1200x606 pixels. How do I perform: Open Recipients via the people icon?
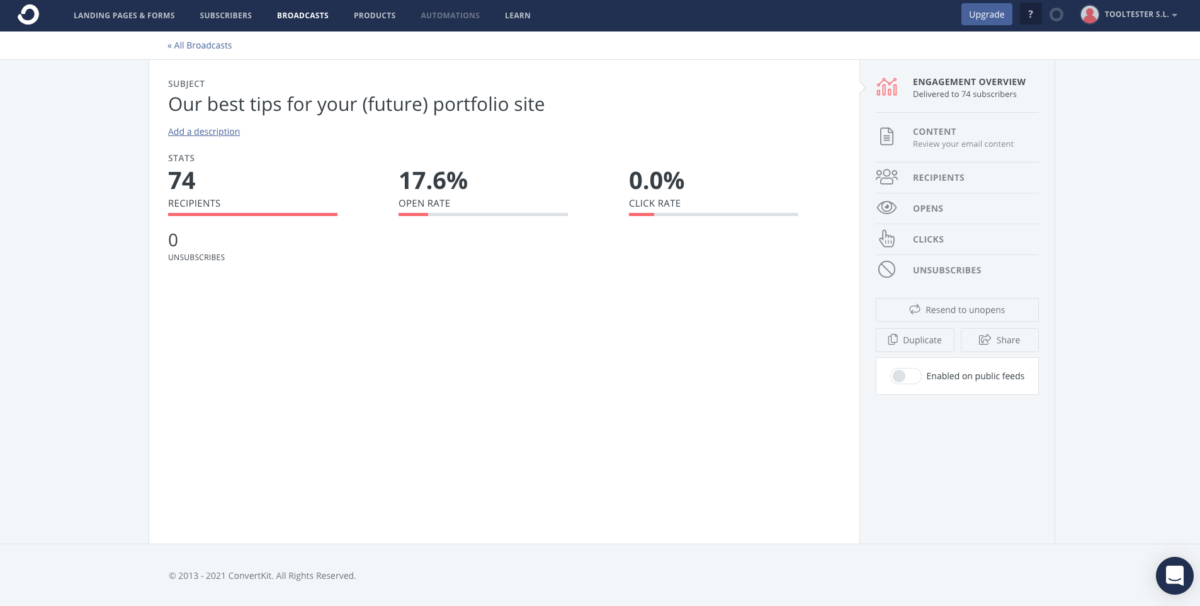[886, 176]
